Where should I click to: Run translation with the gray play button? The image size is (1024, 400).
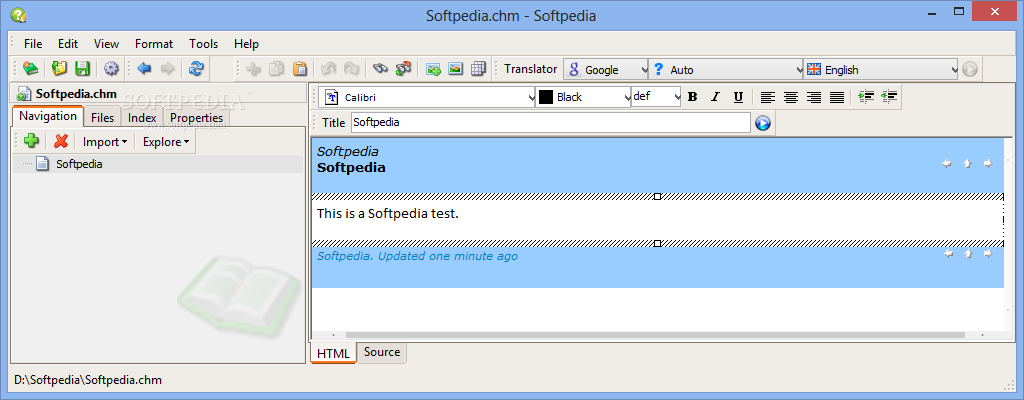[x=970, y=69]
